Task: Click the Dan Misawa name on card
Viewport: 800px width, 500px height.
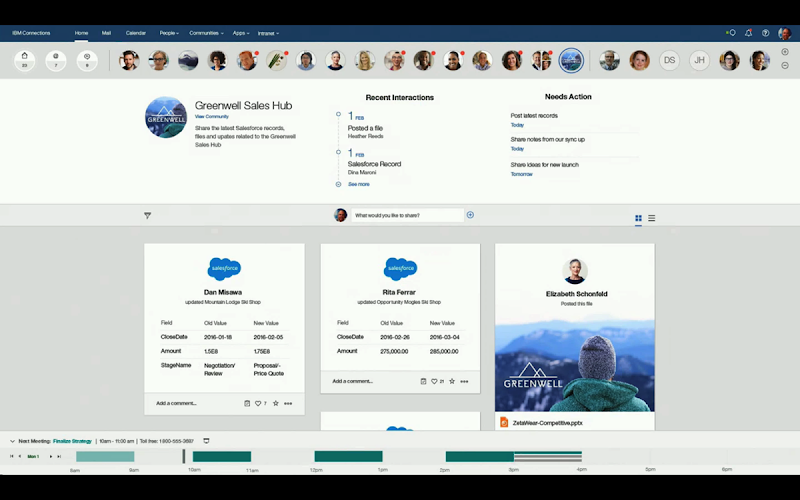Action: click(x=223, y=292)
